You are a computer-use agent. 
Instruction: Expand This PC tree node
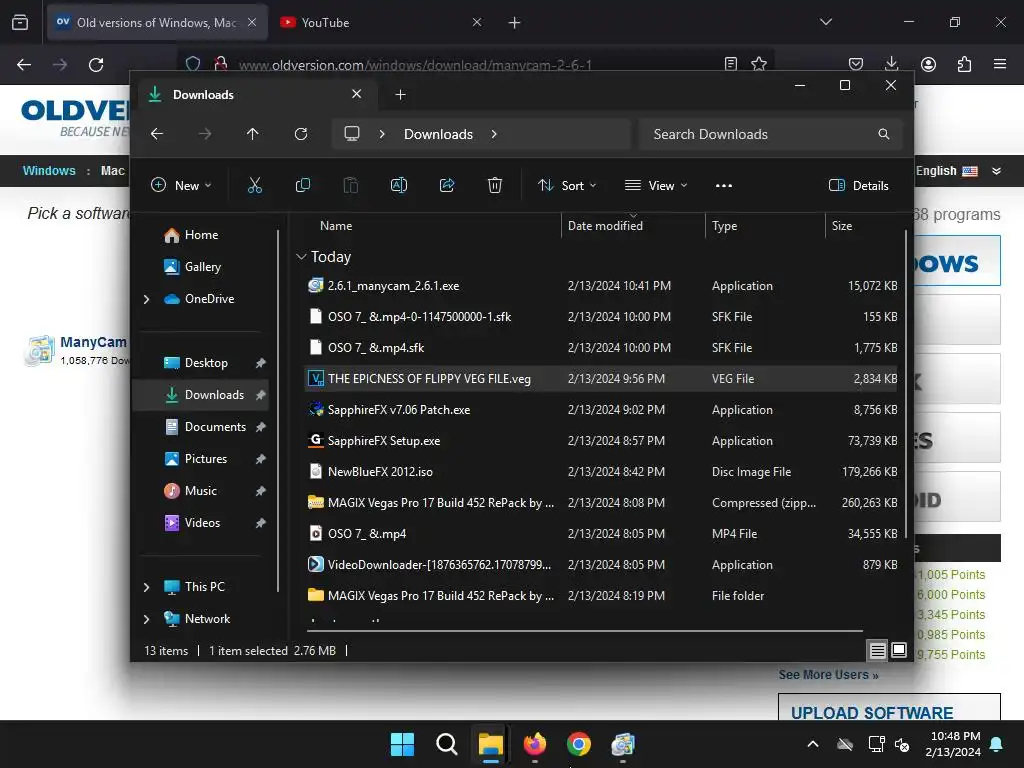point(146,587)
